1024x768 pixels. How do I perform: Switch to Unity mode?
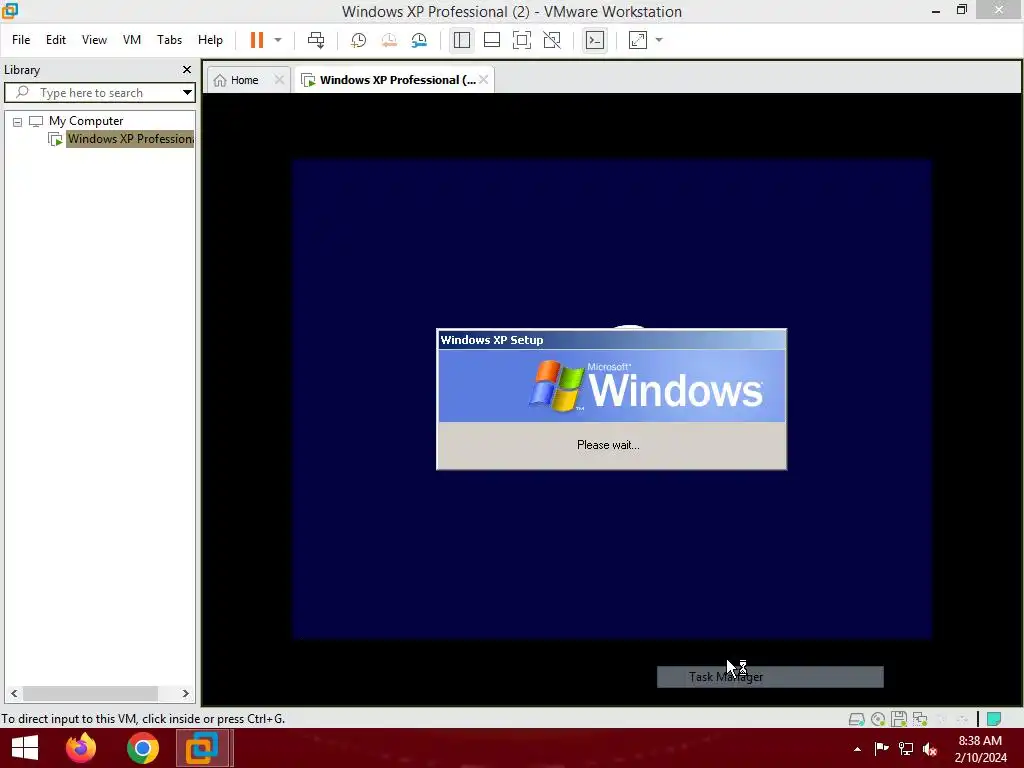(552, 40)
